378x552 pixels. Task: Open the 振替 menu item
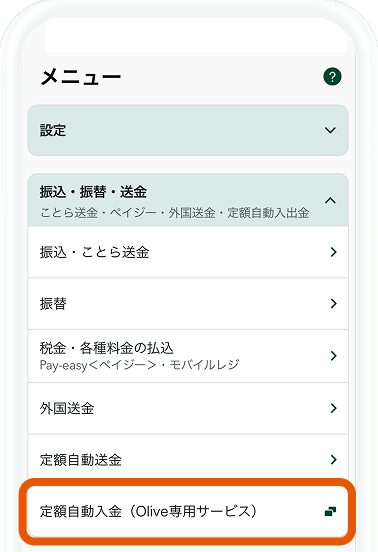[188, 303]
